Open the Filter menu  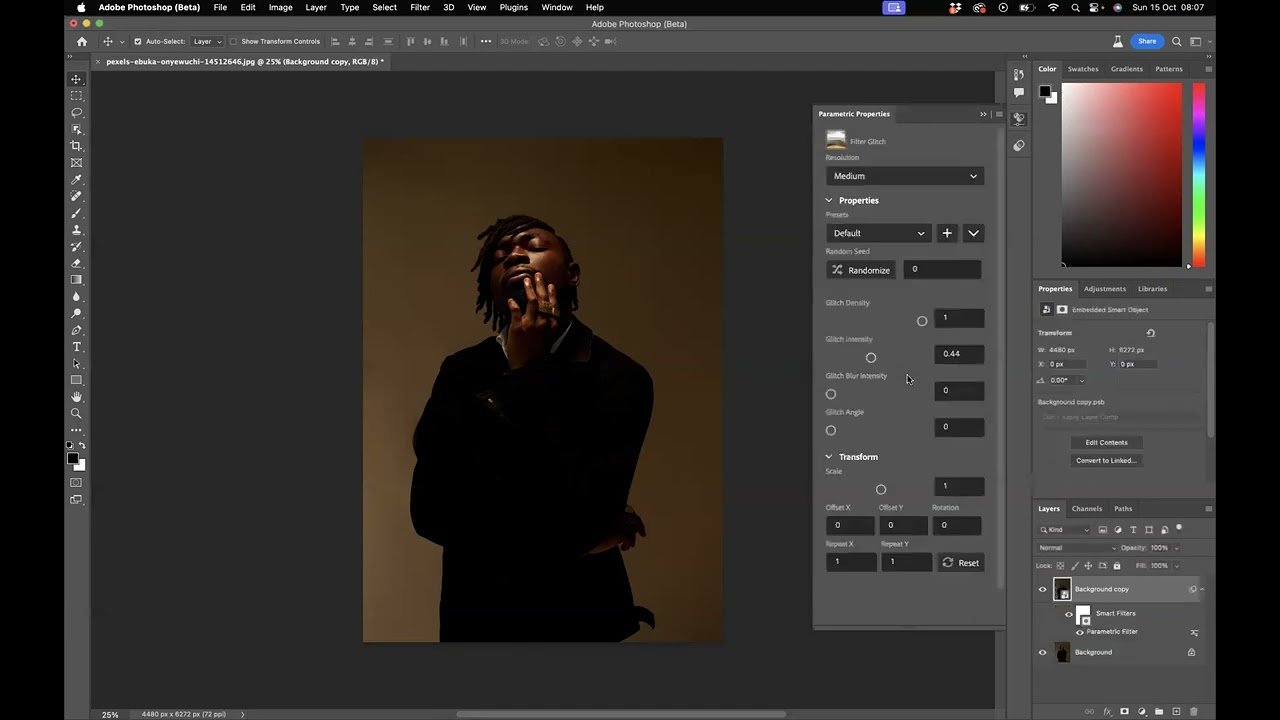point(420,7)
